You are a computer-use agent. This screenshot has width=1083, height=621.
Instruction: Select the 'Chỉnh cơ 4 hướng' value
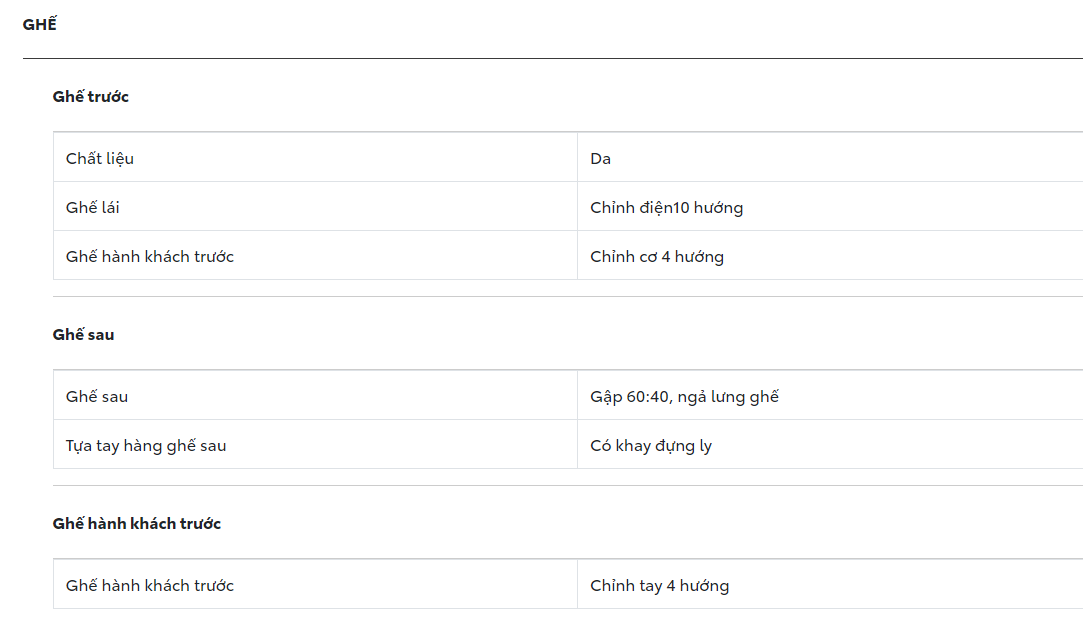click(x=657, y=257)
